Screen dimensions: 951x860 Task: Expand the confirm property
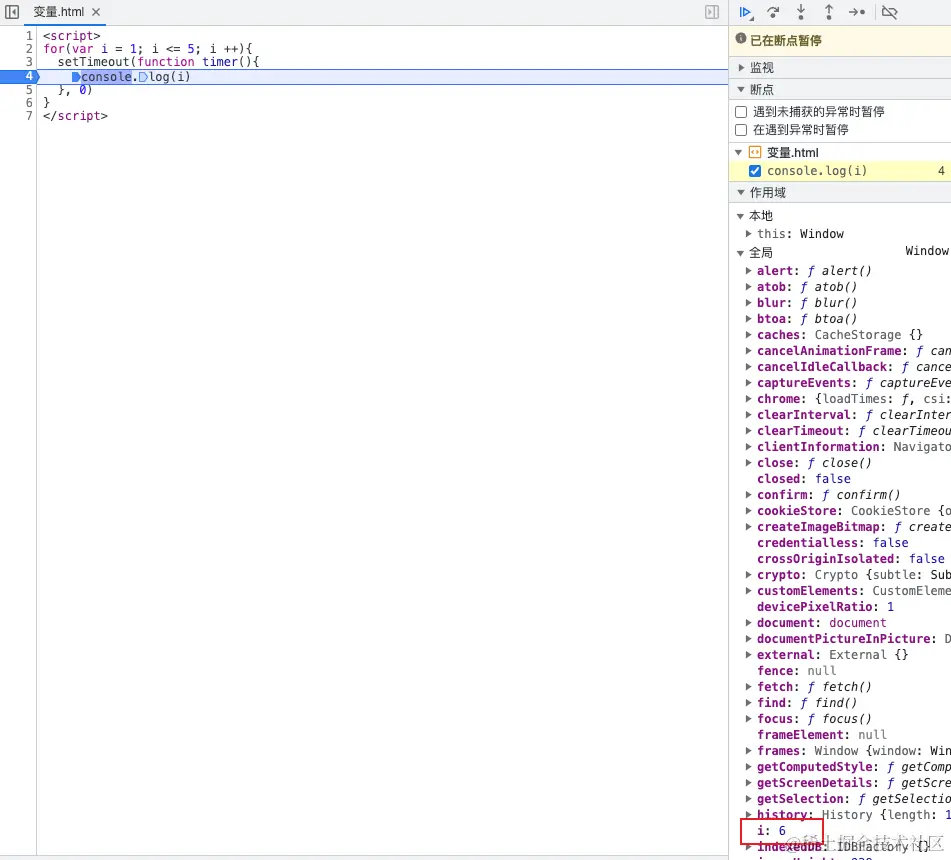[x=748, y=495]
